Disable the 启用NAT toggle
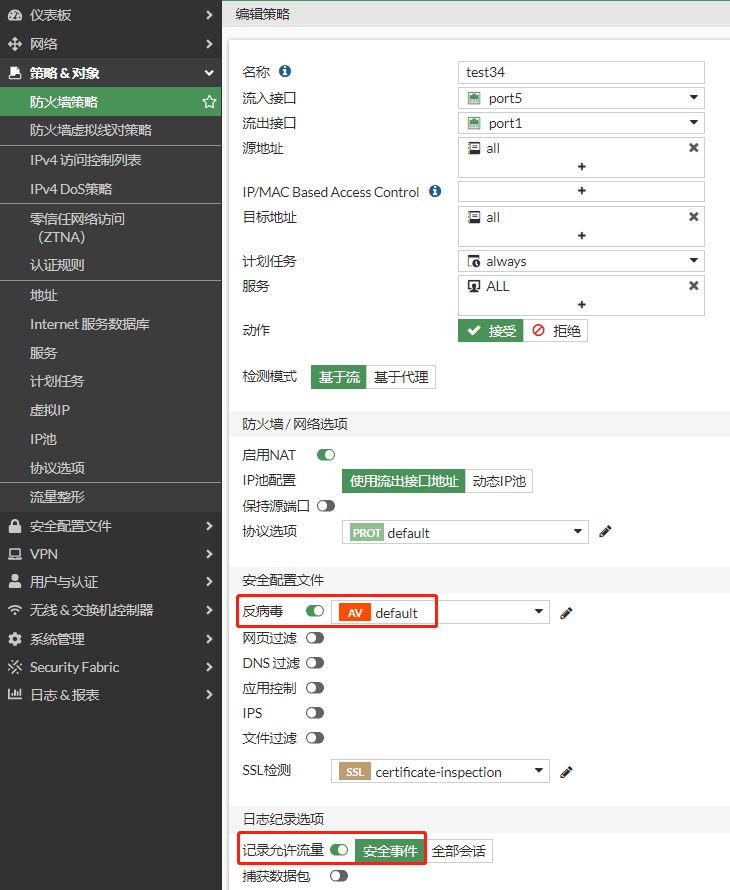This screenshot has height=890, width=730. click(x=326, y=455)
